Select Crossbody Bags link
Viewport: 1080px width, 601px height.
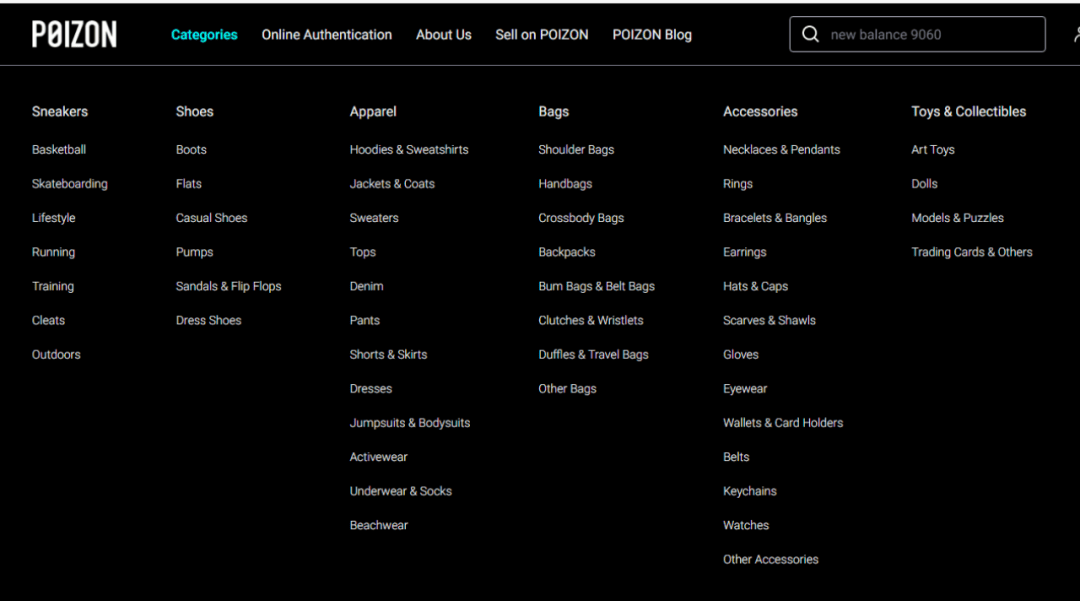pyautogui.click(x=581, y=218)
